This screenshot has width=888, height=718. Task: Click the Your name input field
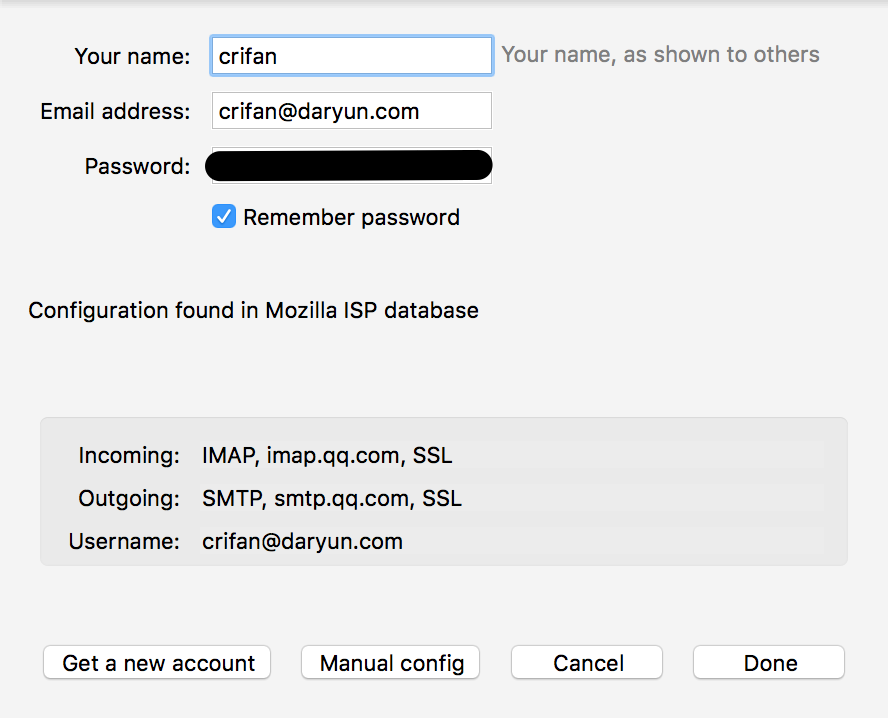tap(351, 56)
